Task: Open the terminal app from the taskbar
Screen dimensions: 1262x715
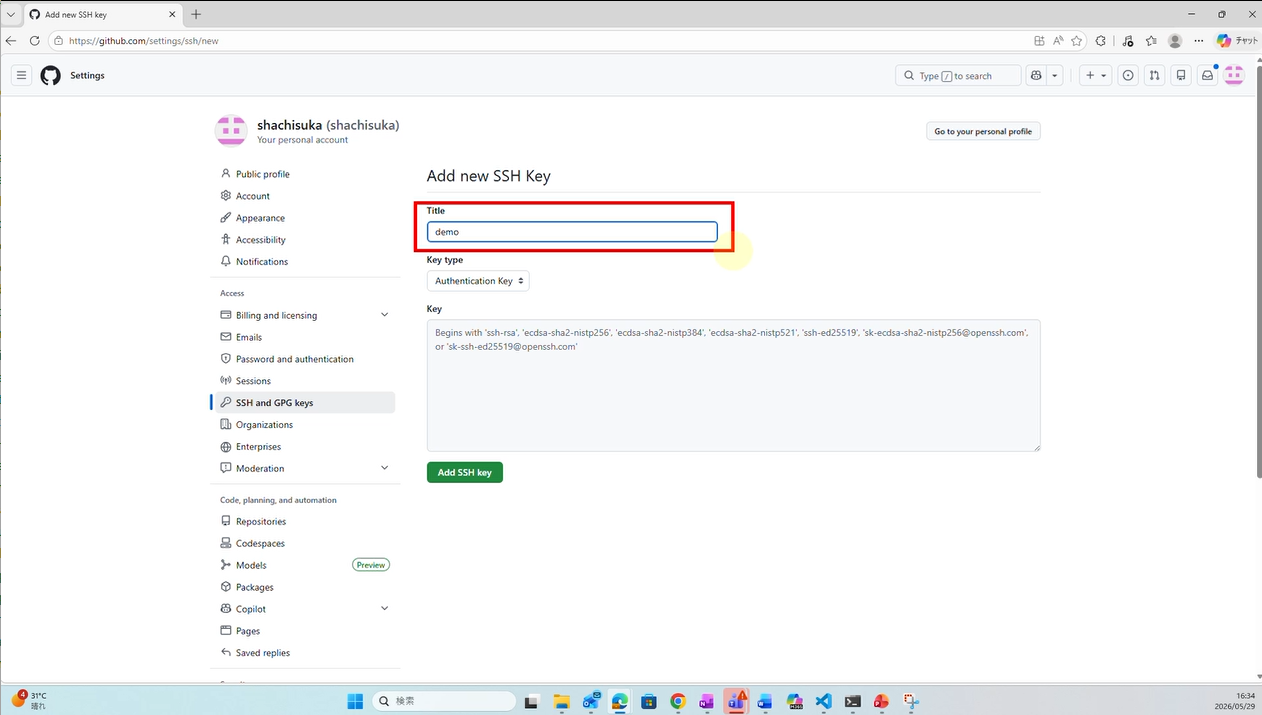Action: click(x=852, y=702)
